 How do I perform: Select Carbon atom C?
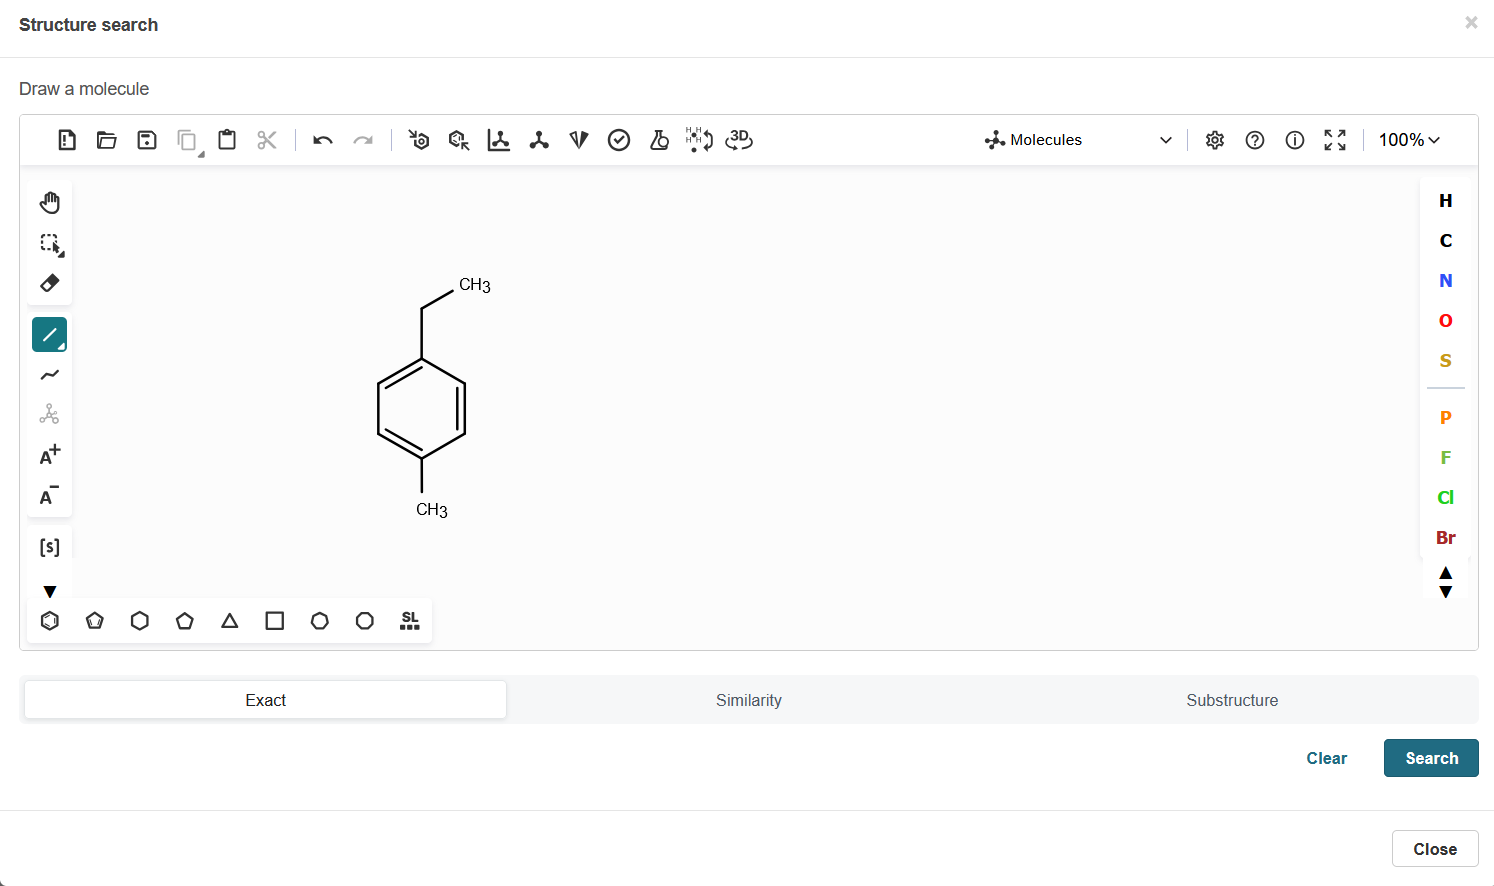coord(1446,241)
